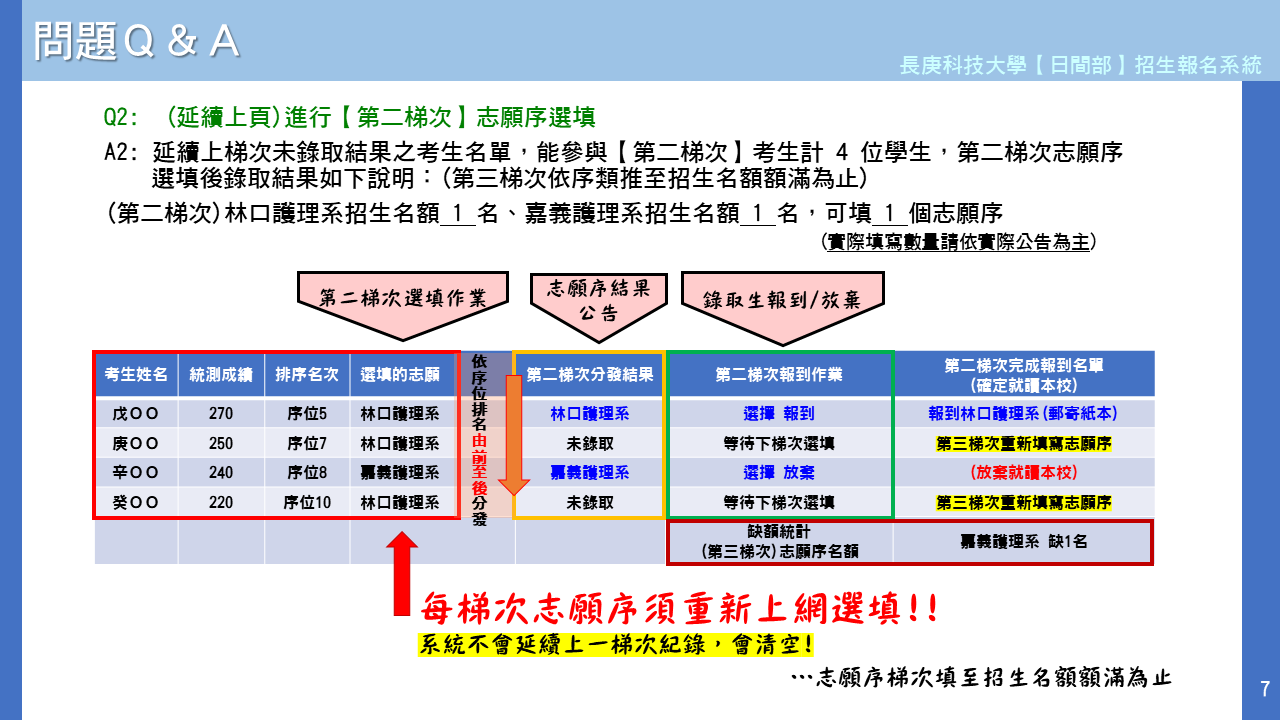This screenshot has width=1280, height=720.
Task: Click the rank cell 序位5
Action: [307, 413]
